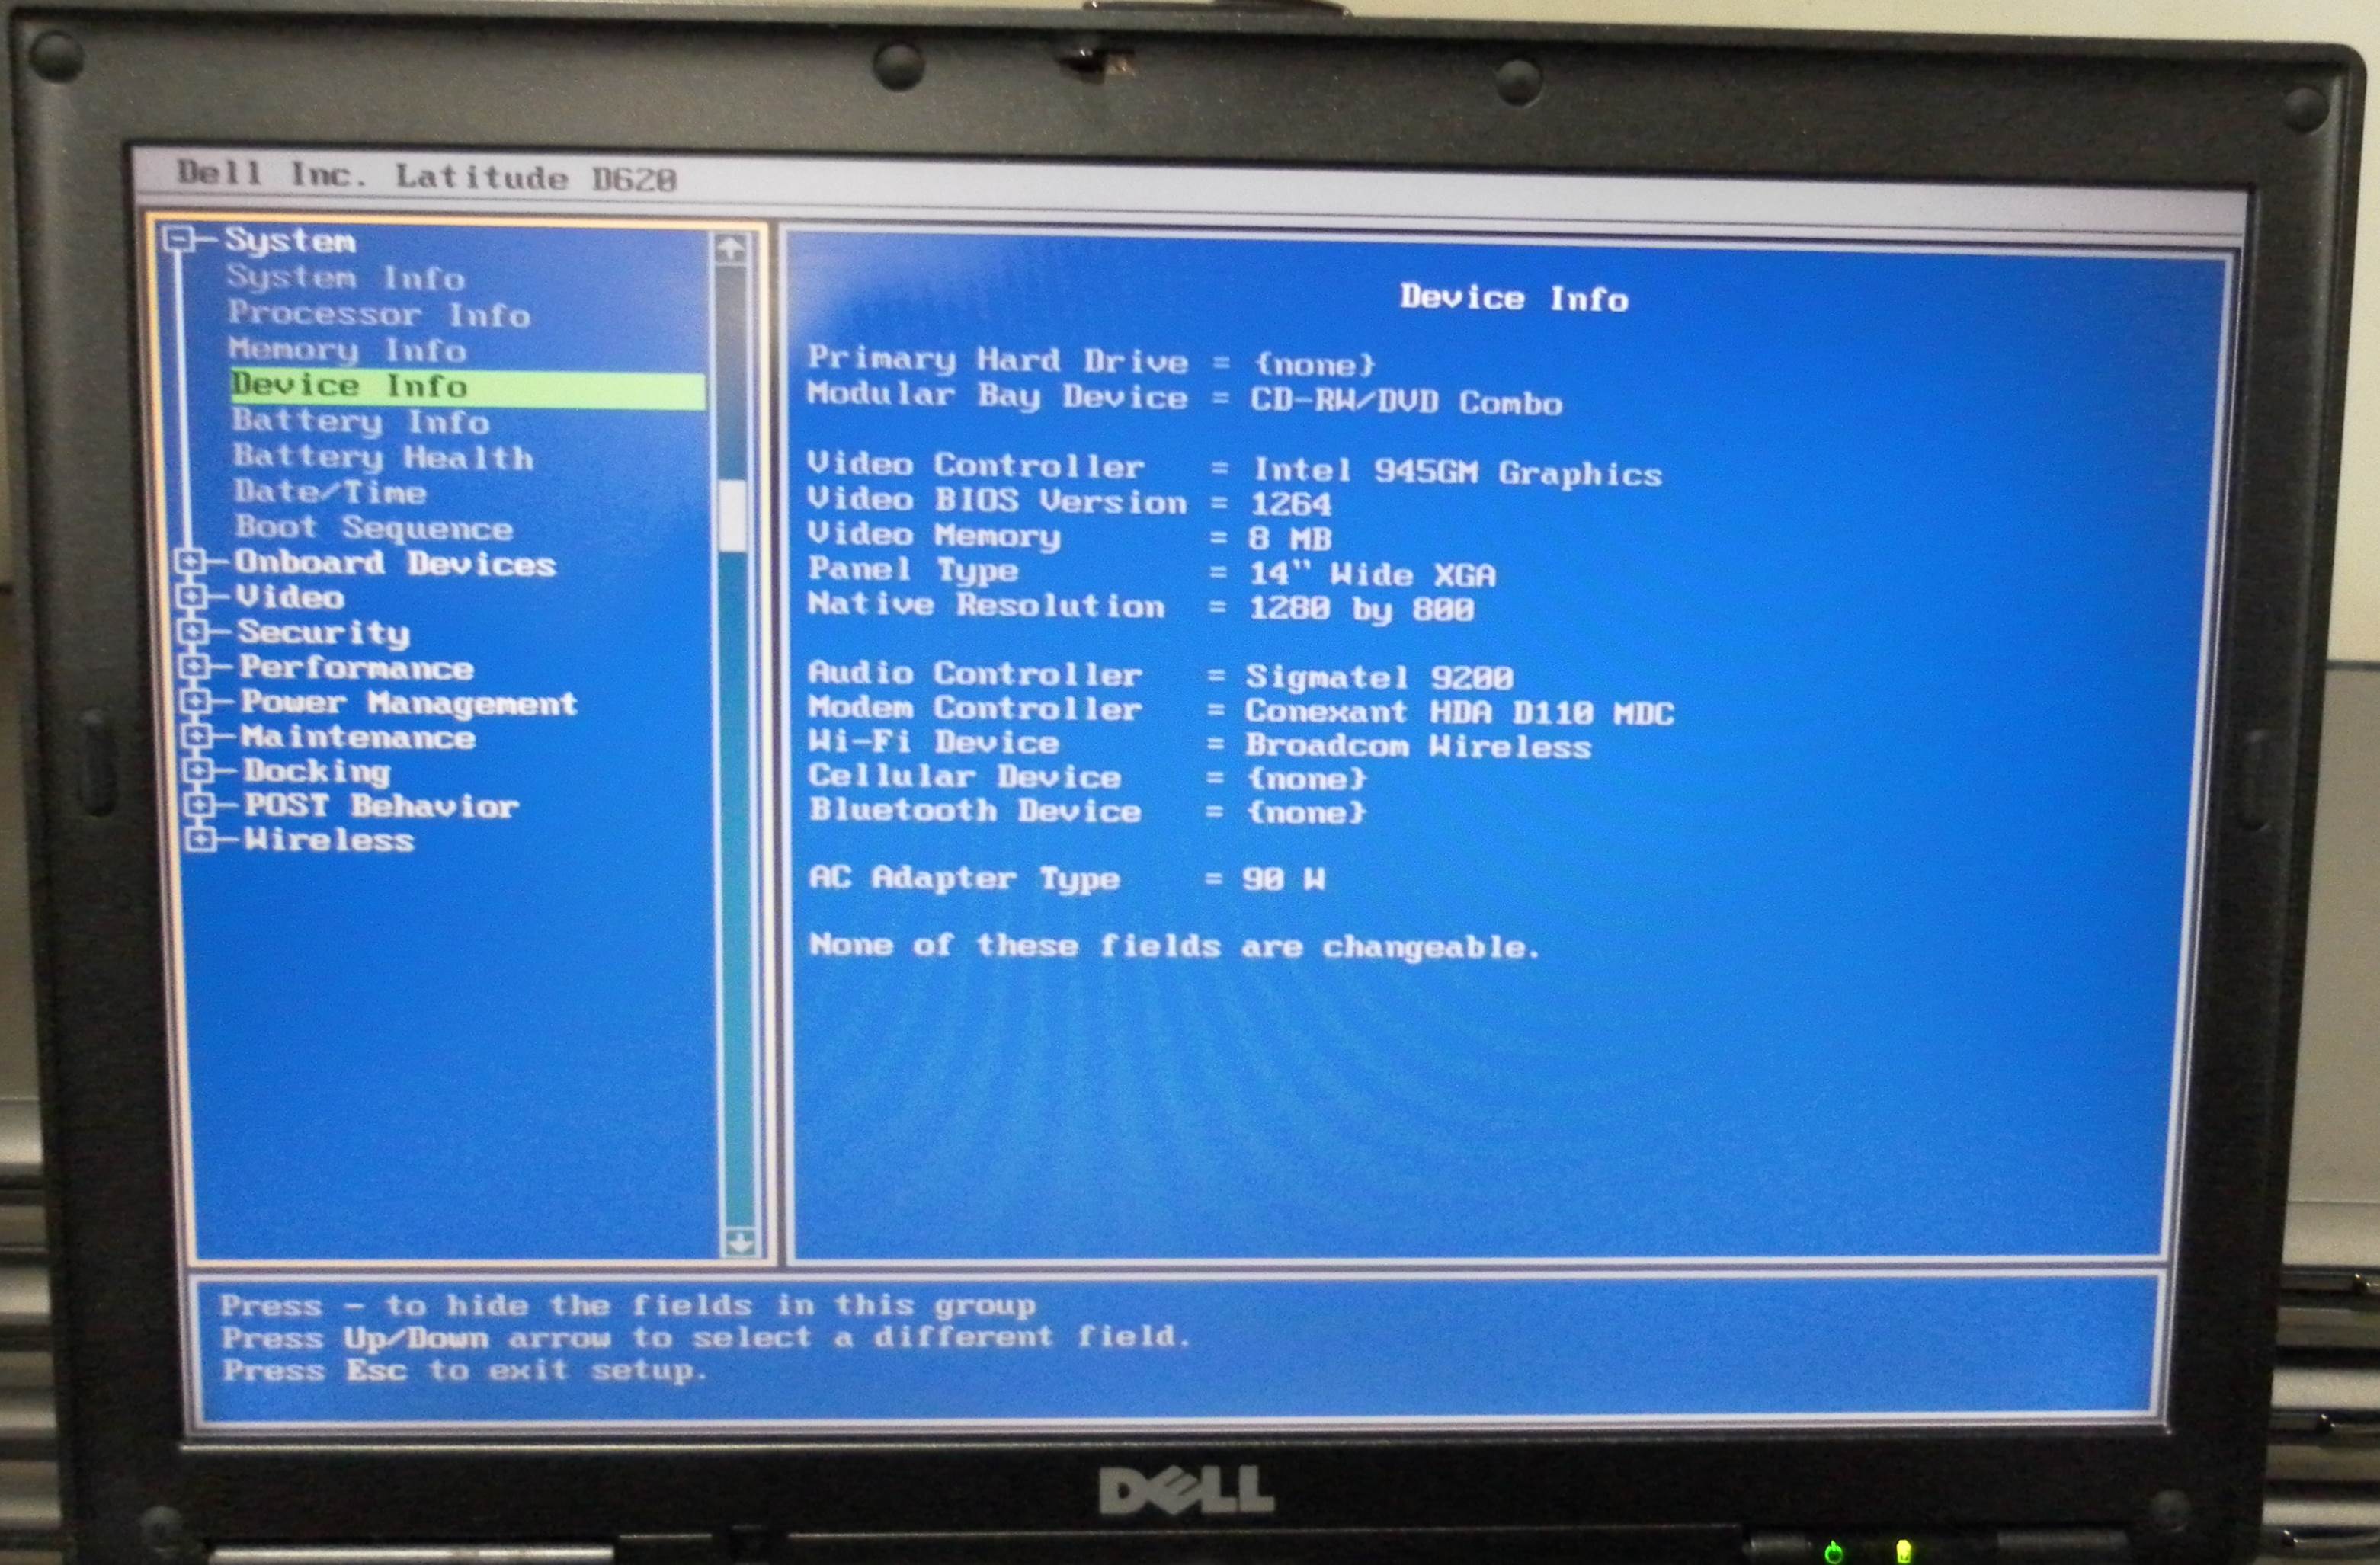Screen dimensions: 2380x1565
Task: Click the scrollbar down arrow
Action: pos(740,1243)
